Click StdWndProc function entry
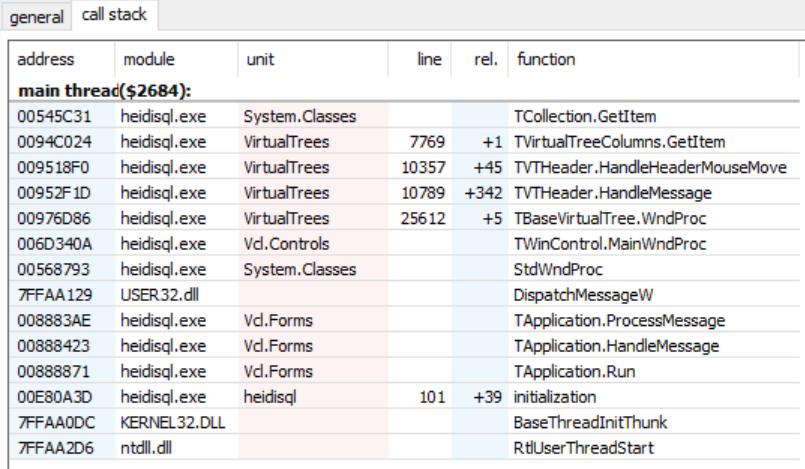The height and width of the screenshot is (469, 805). pyautogui.click(x=558, y=269)
